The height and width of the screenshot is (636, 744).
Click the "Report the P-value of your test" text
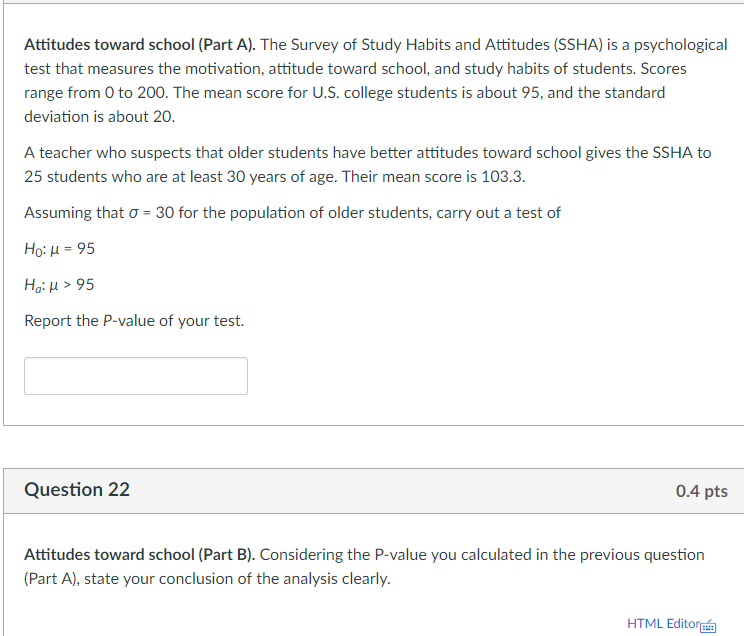[134, 321]
